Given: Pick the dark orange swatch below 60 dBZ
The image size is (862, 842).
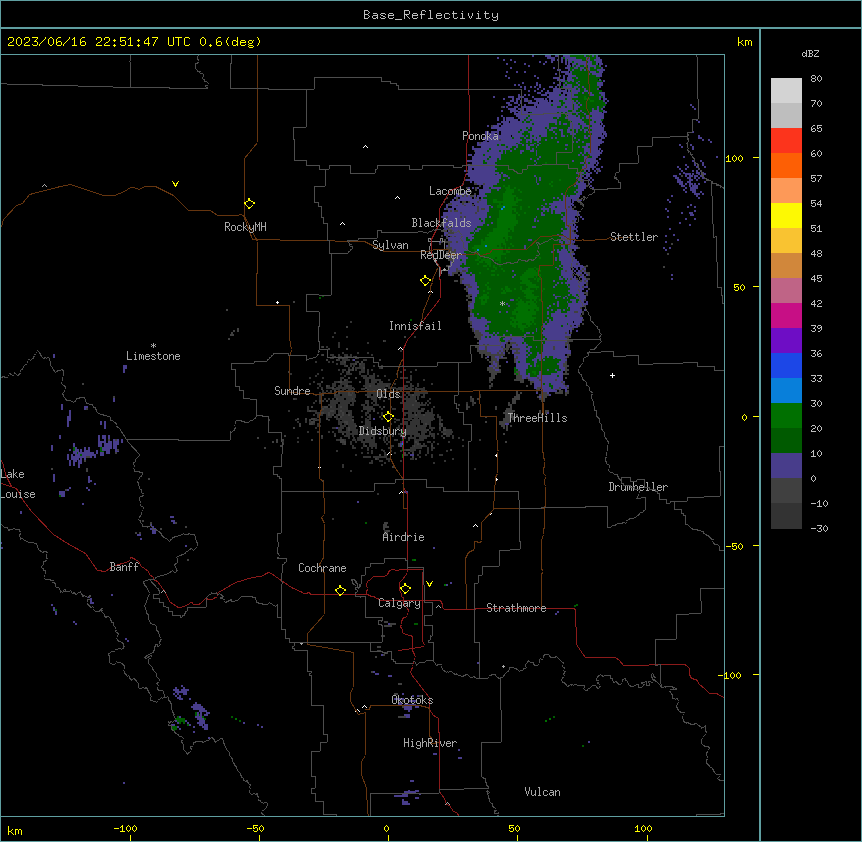Looking at the screenshot, I should (786, 165).
